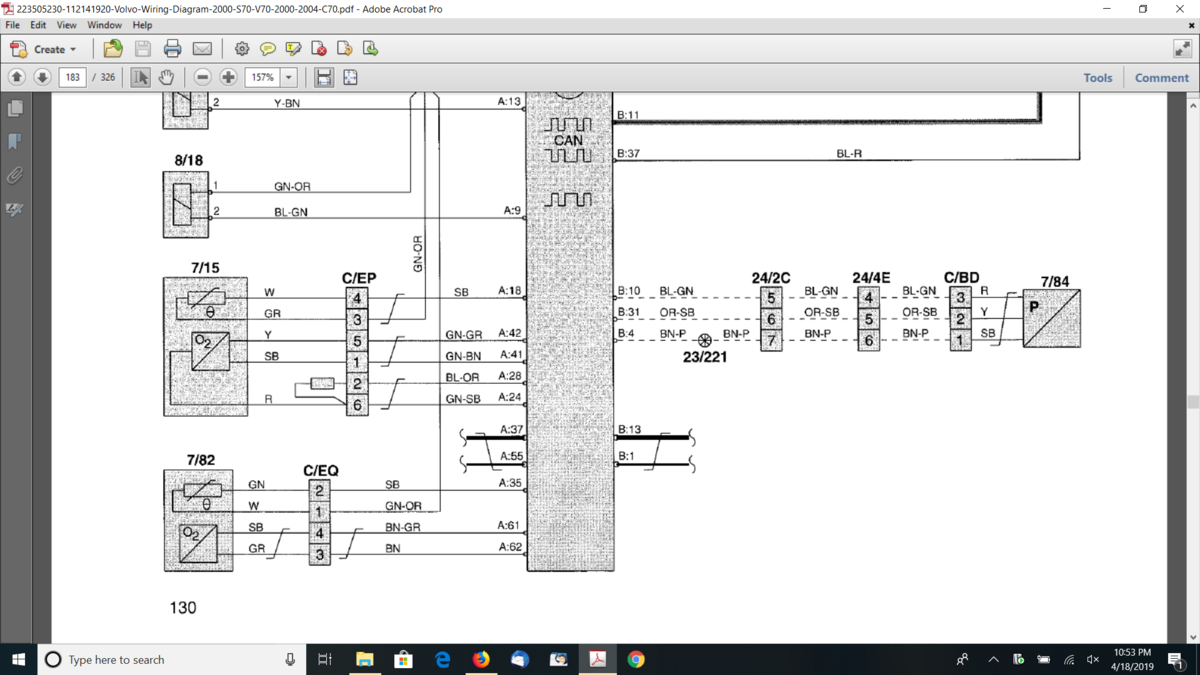
Task: Go to the previous page arrow
Action: (x=17, y=77)
